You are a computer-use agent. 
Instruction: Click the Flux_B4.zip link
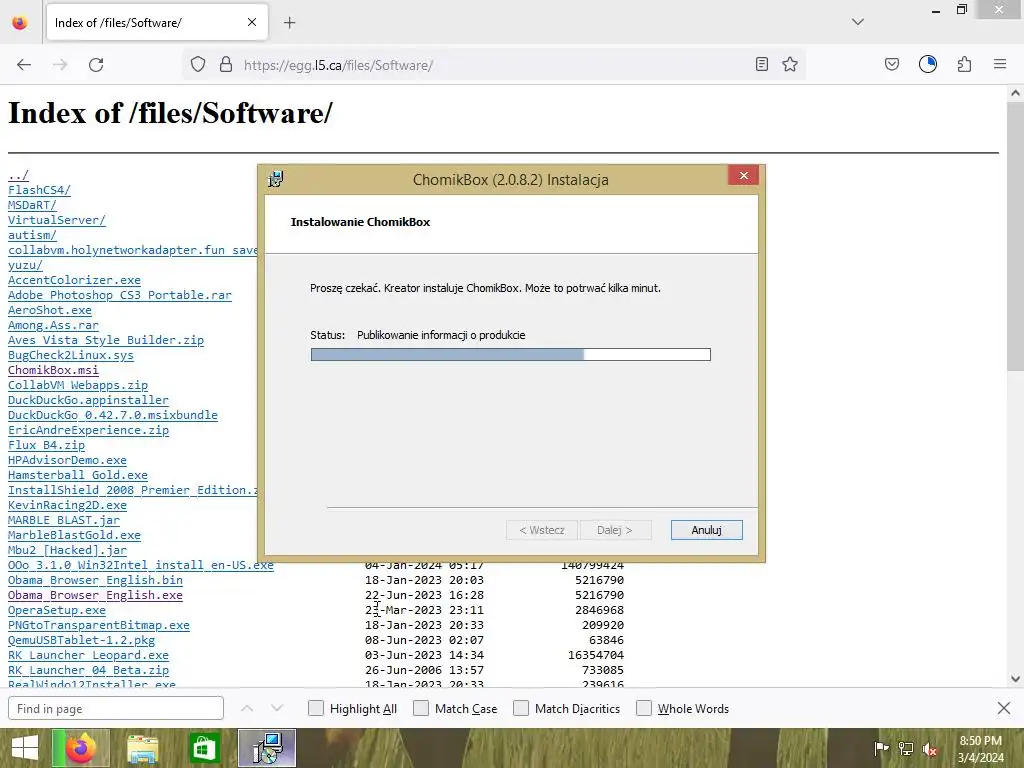(x=46, y=445)
